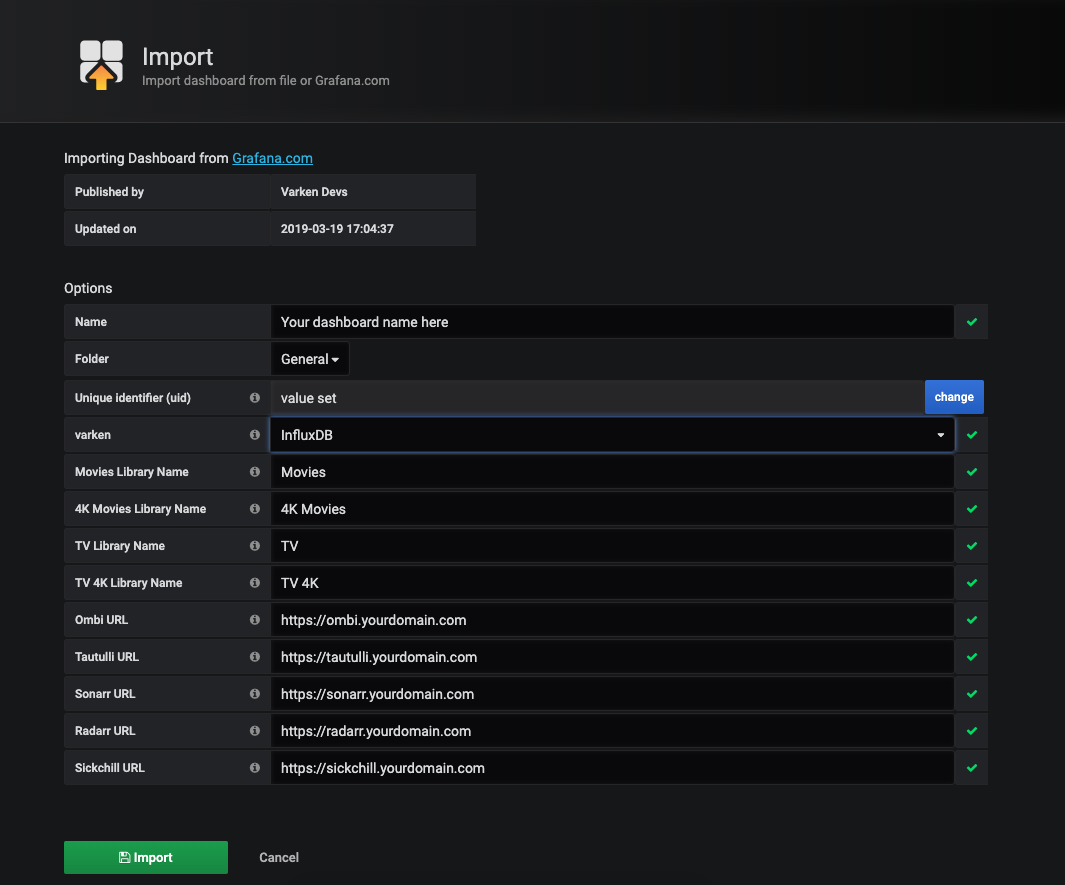Click 'Import dashboard from file or Grafana.com' subtitle
This screenshot has width=1065, height=885.
pyautogui.click(x=266, y=81)
